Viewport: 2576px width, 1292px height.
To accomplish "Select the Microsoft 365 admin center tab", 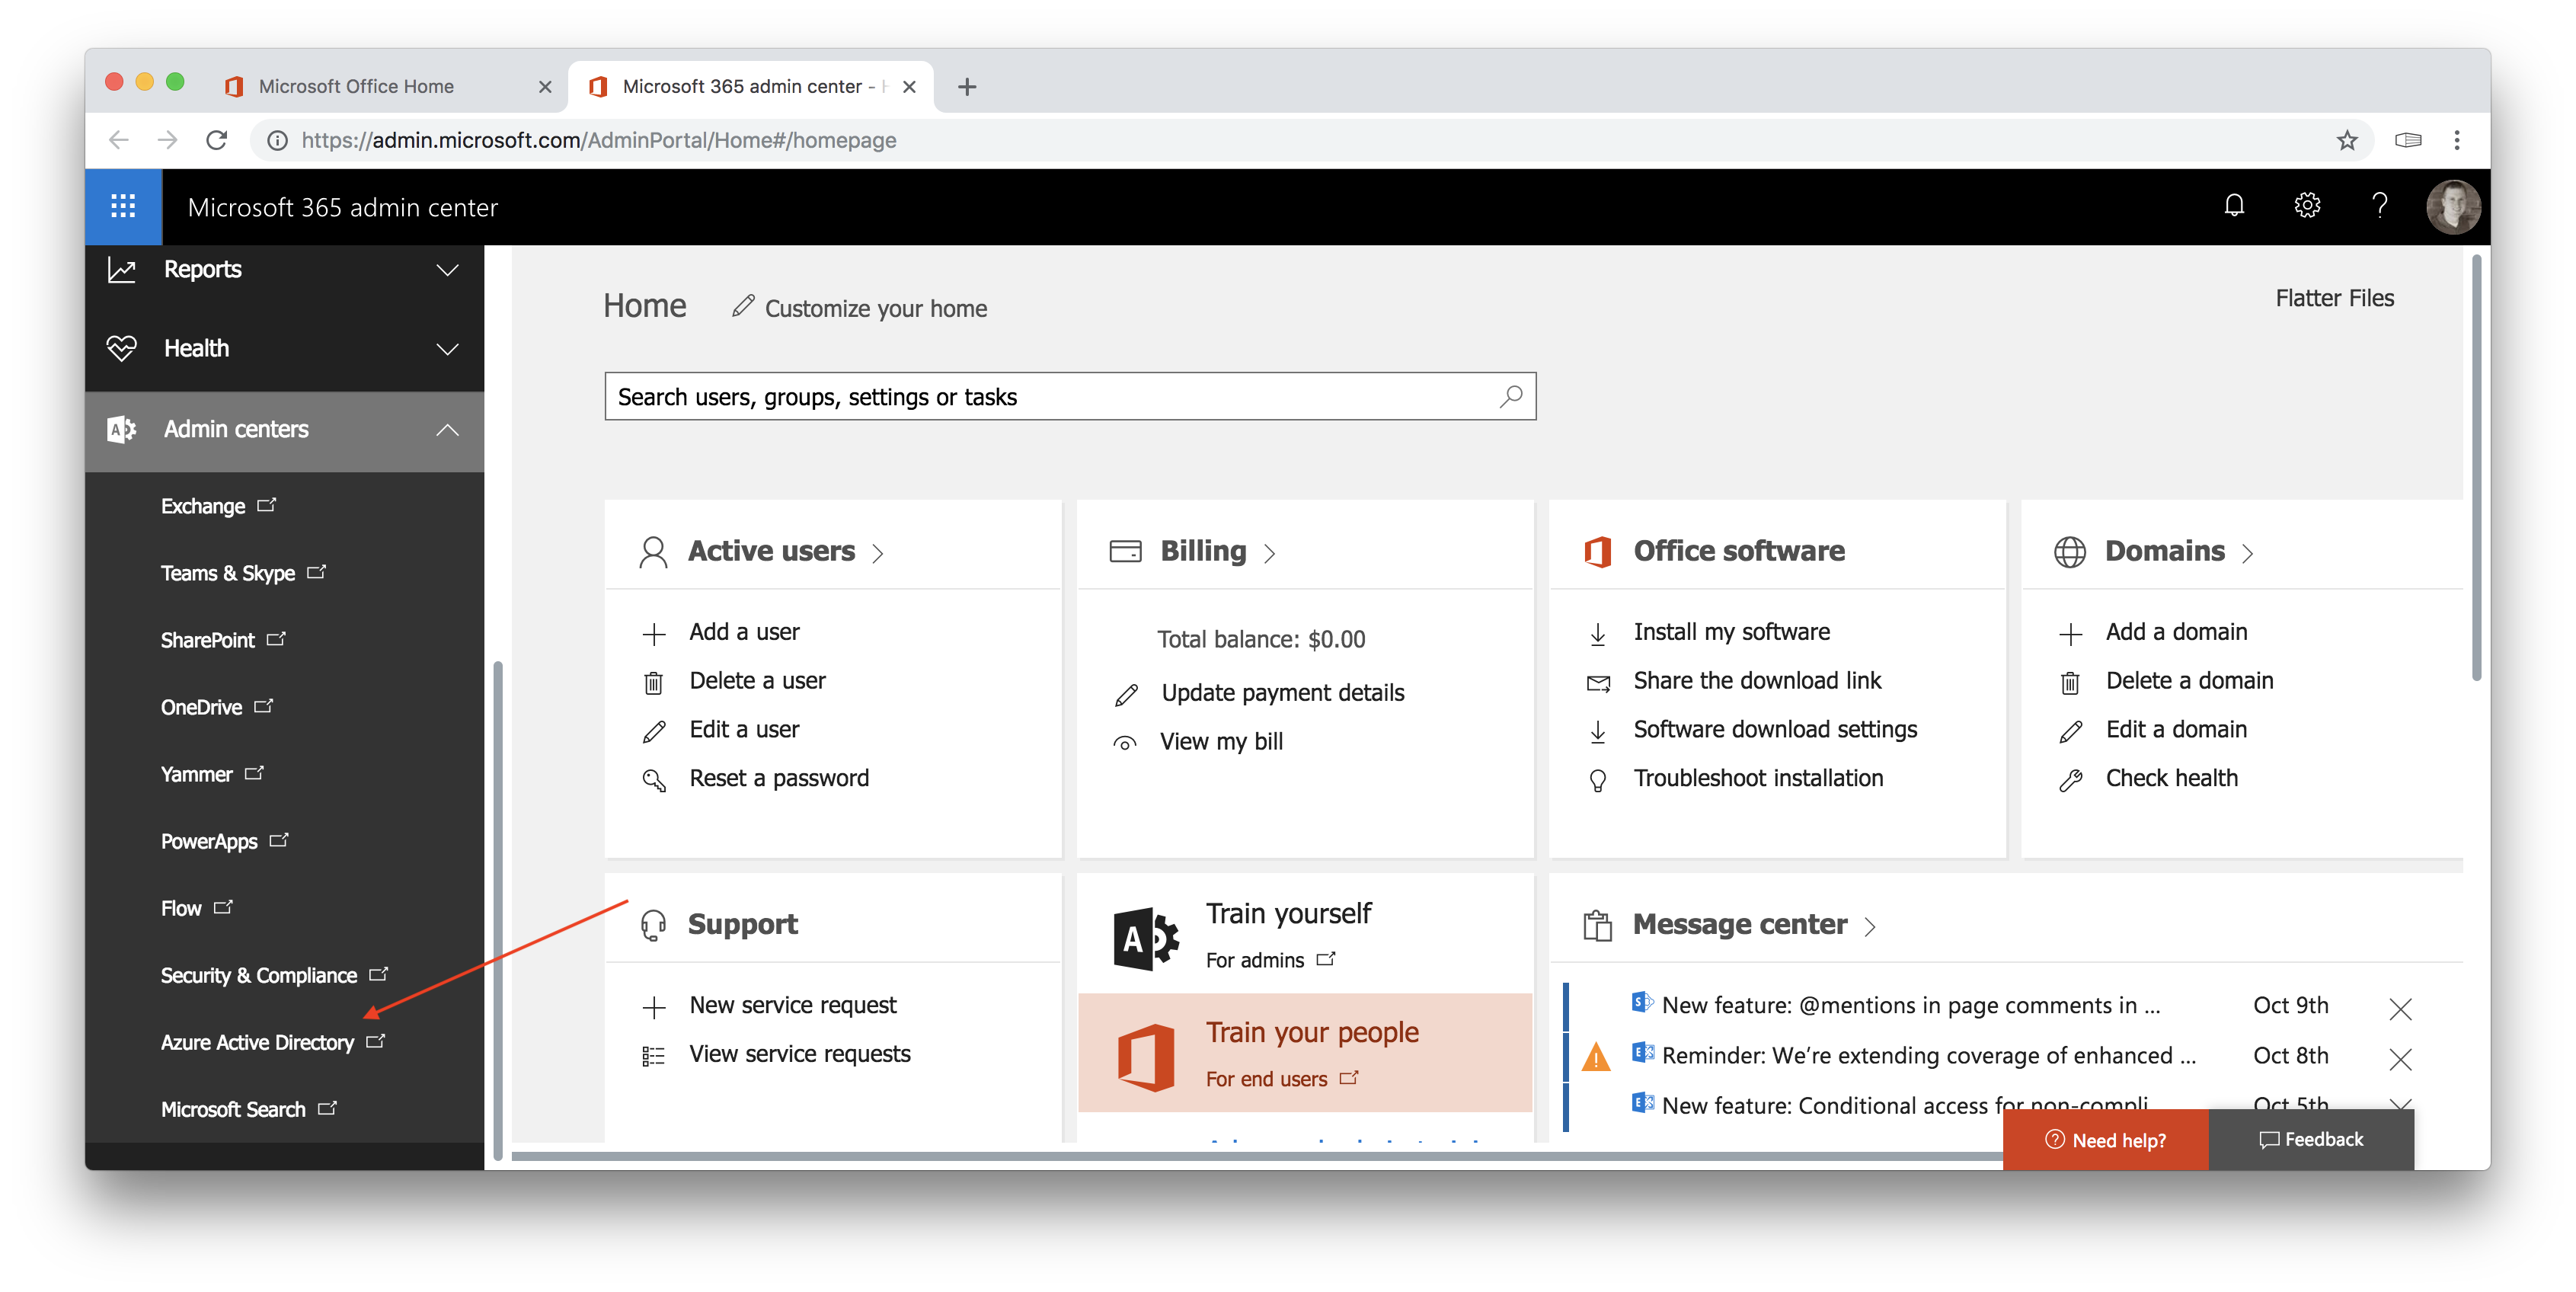I will coord(750,87).
